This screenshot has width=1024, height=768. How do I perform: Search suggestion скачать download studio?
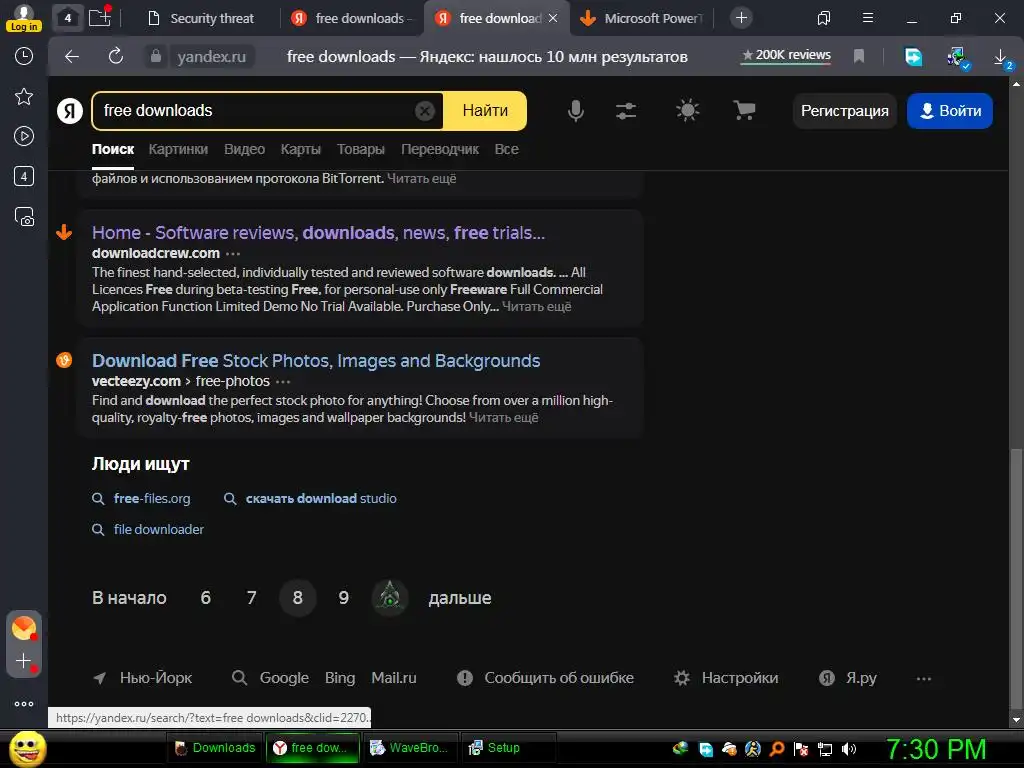point(321,498)
